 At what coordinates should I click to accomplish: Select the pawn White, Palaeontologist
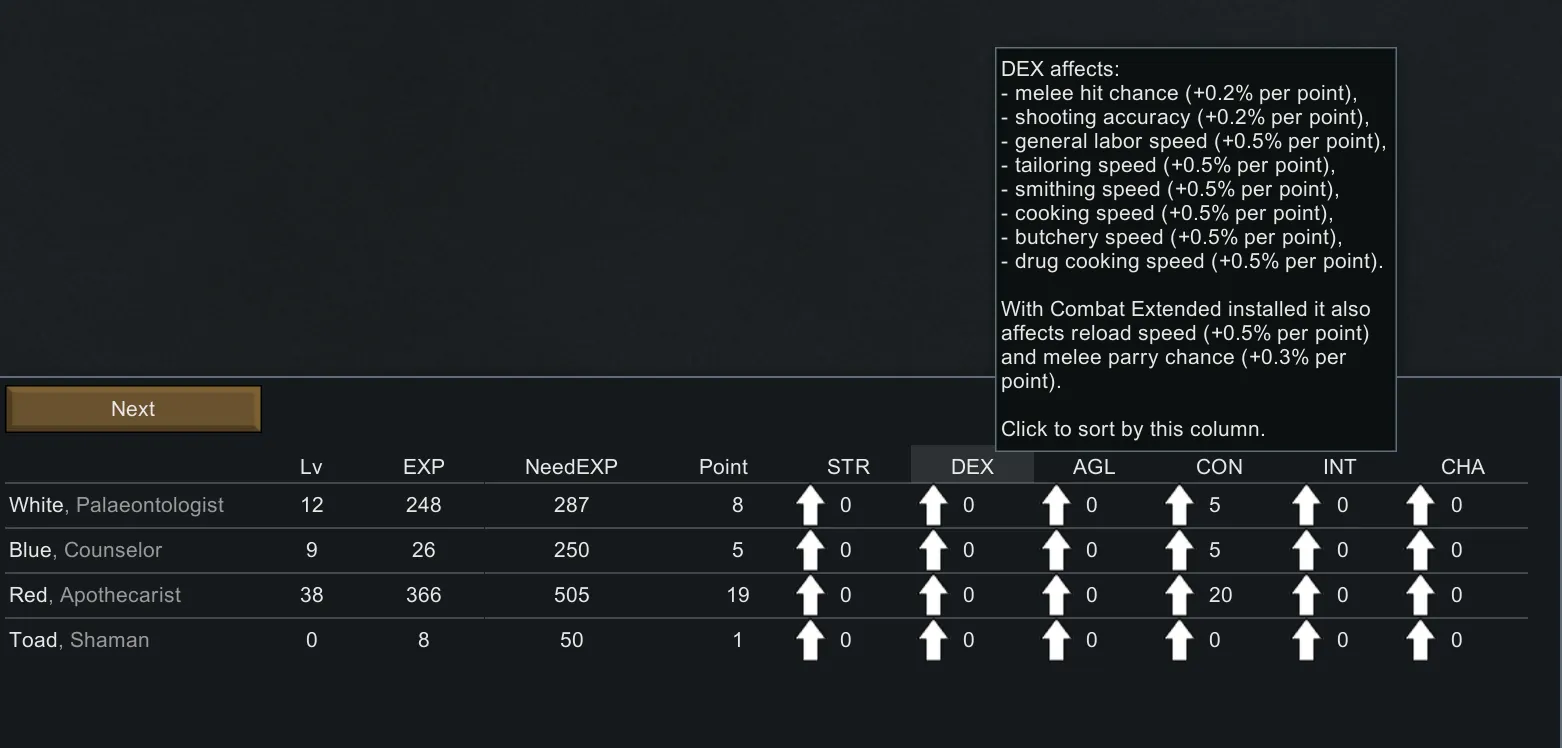(116, 505)
